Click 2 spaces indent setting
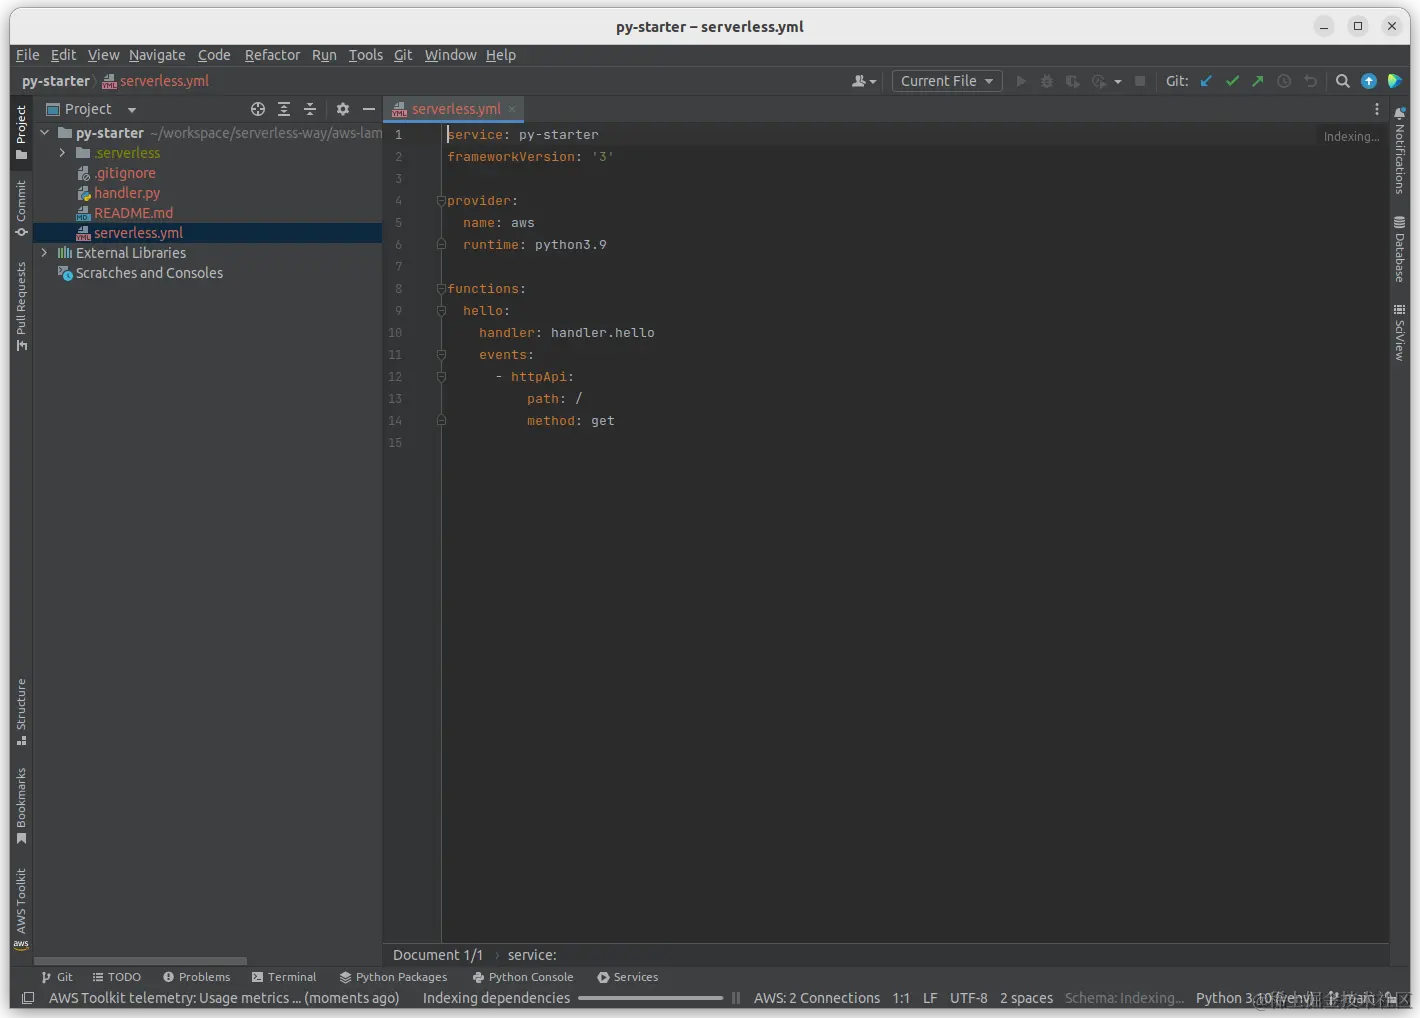The width and height of the screenshot is (1420, 1018). [x=1026, y=998]
